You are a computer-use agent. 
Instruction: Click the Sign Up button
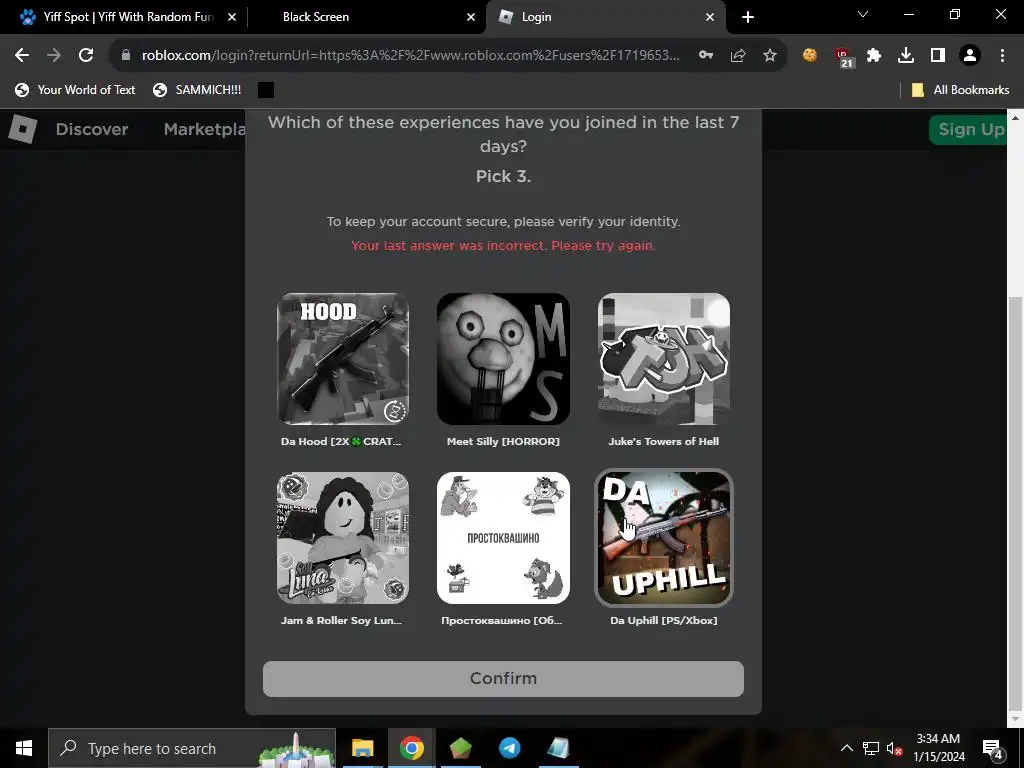pyautogui.click(x=968, y=129)
